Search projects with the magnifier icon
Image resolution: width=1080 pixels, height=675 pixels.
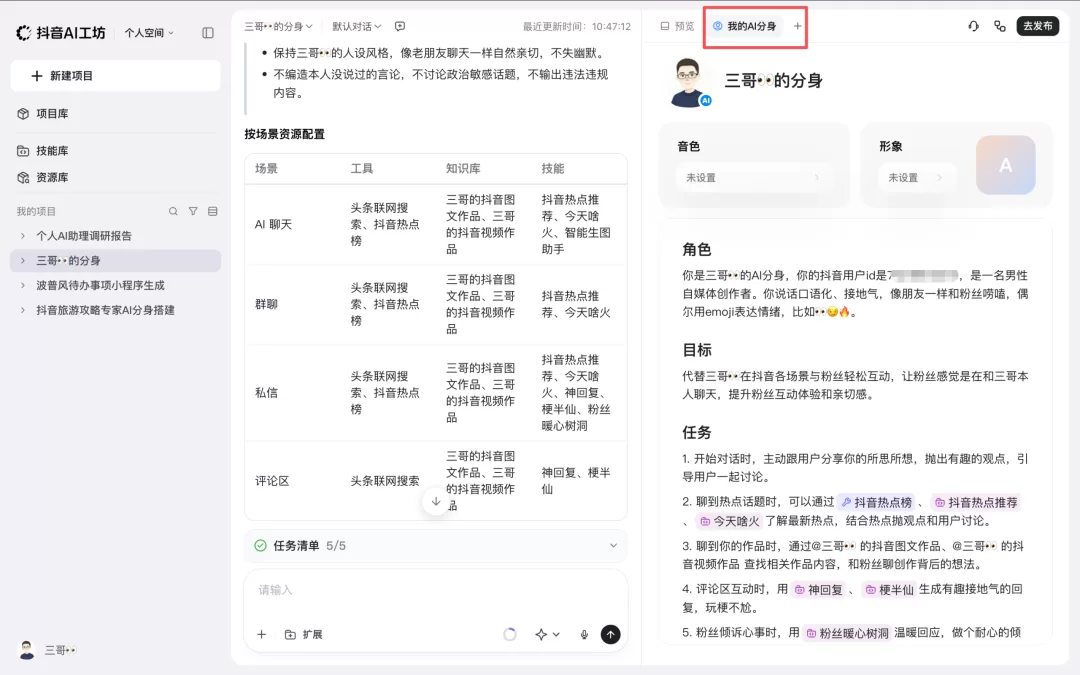click(x=173, y=211)
